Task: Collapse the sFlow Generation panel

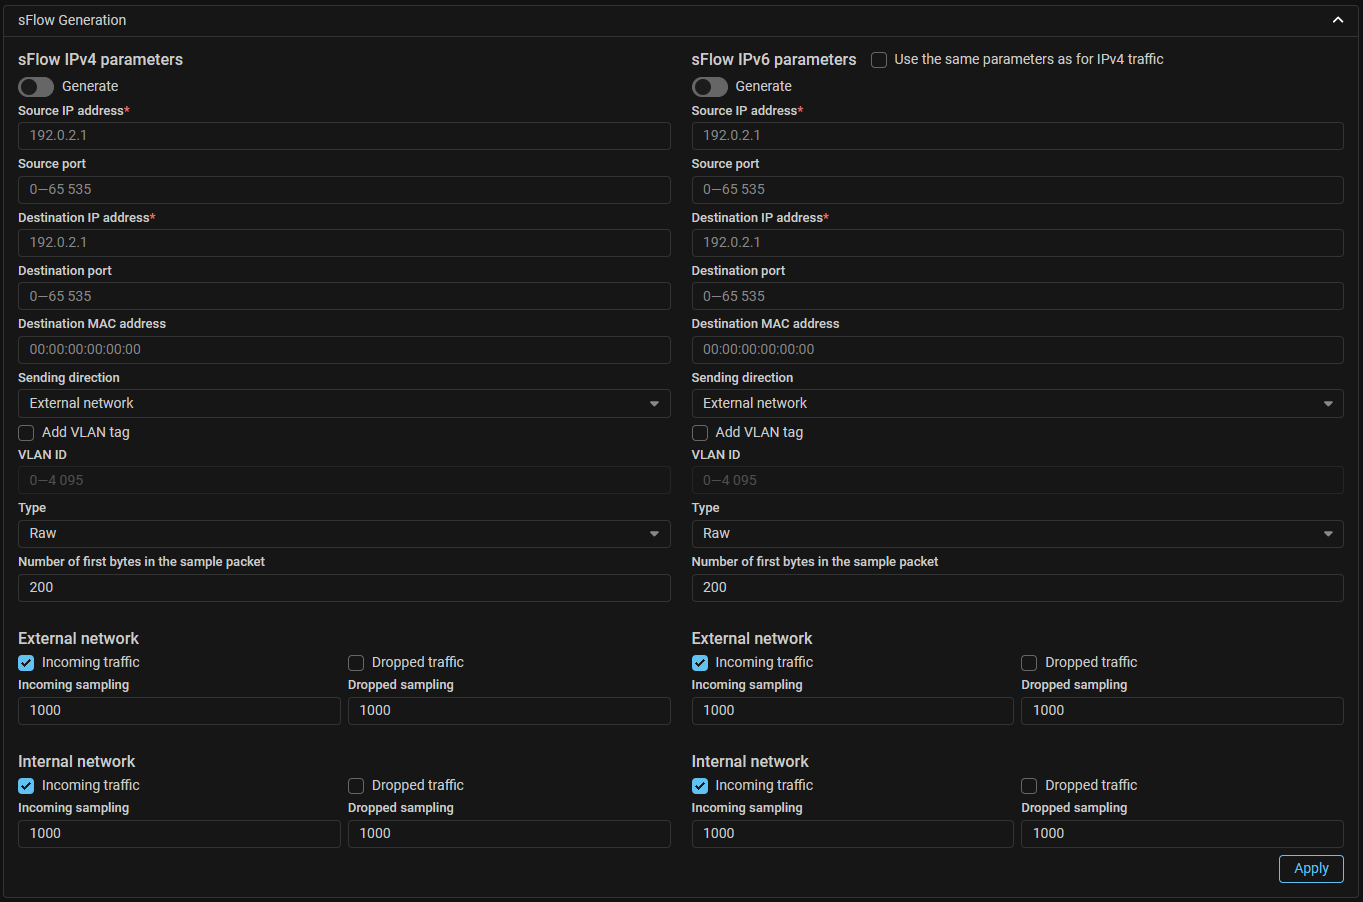Action: (x=1337, y=20)
